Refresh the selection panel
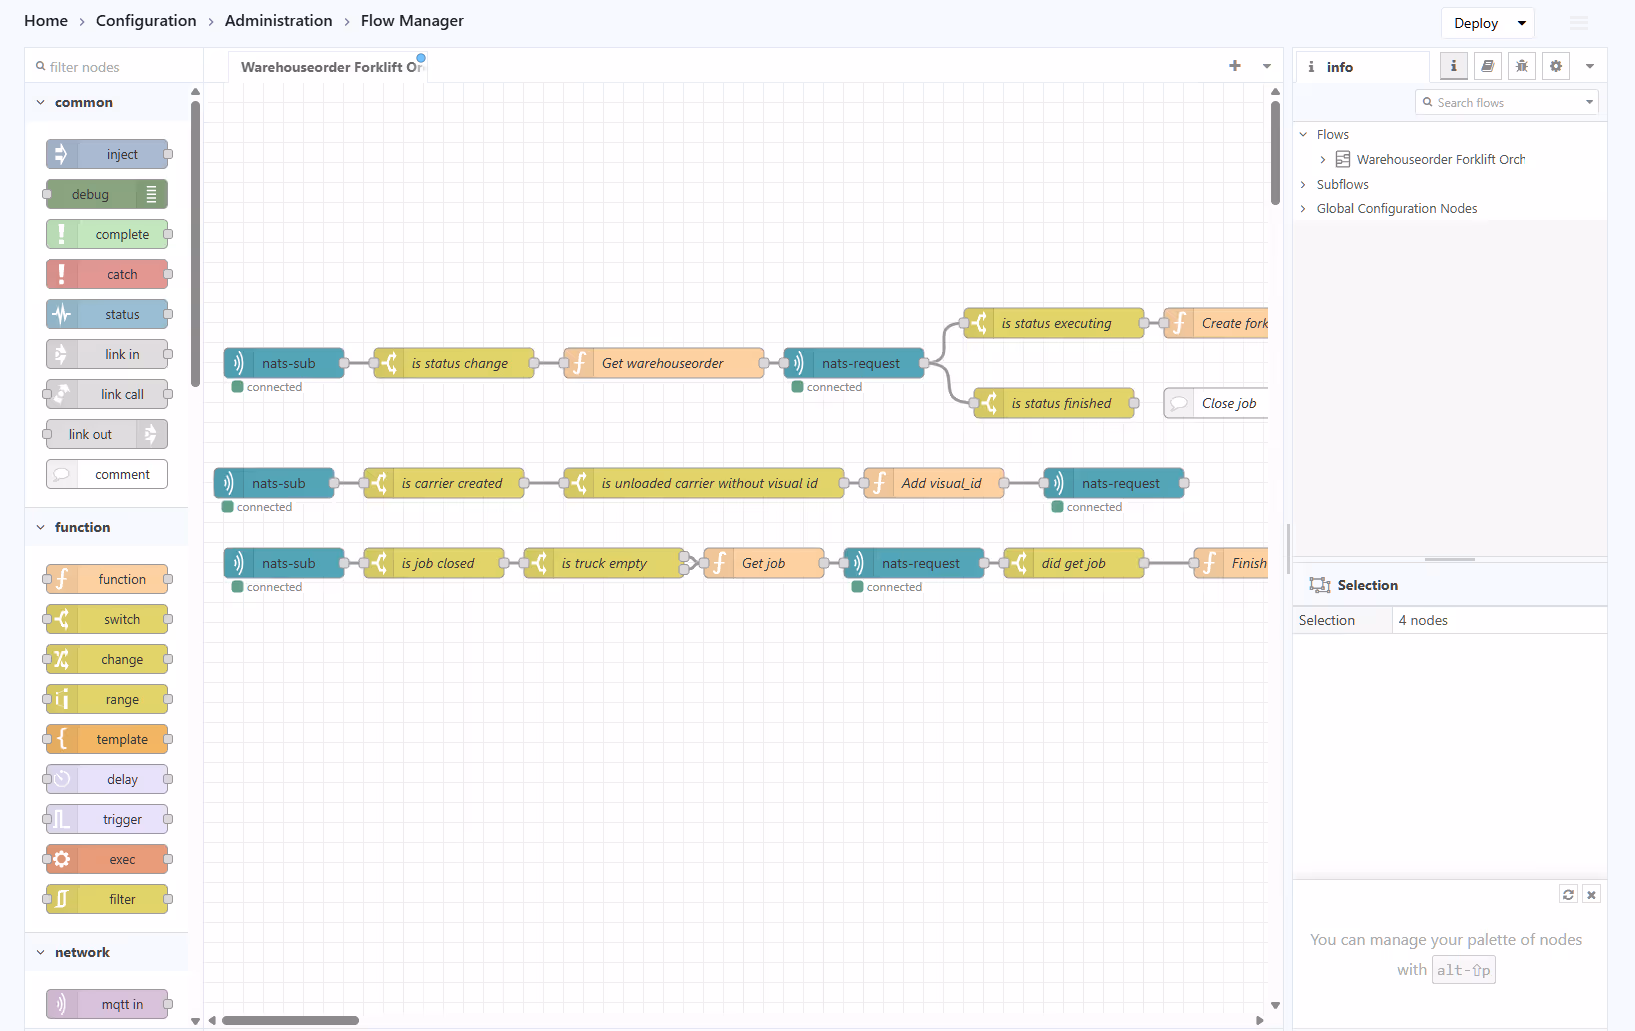This screenshot has height=1031, width=1635. [x=1568, y=893]
